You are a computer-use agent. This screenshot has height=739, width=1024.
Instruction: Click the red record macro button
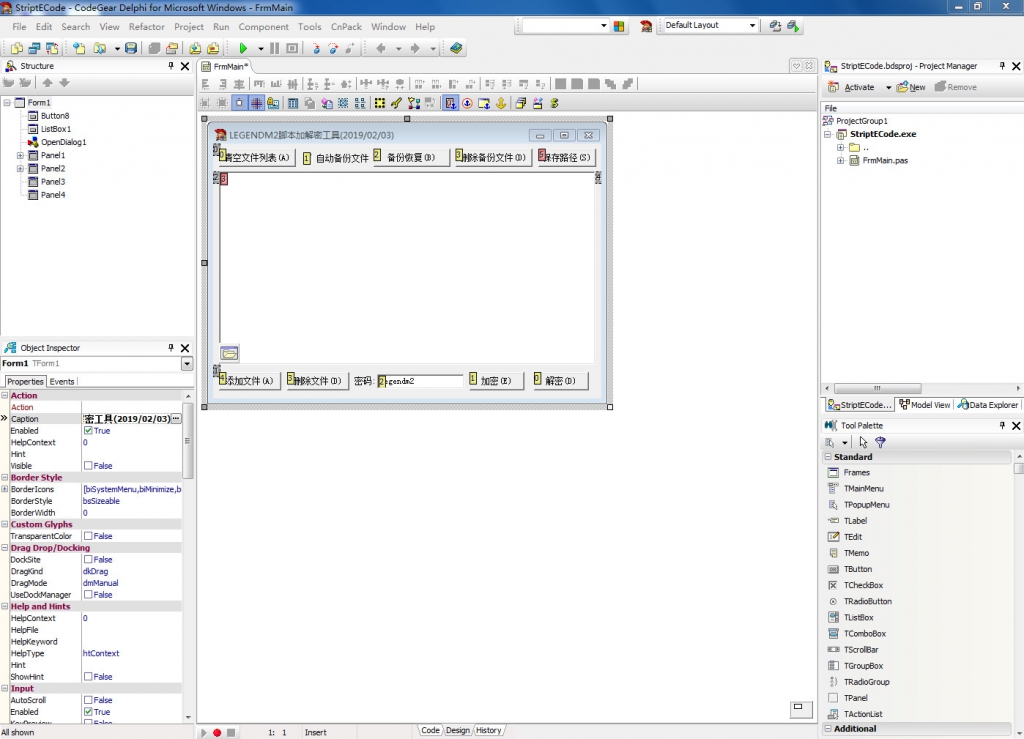(217, 733)
